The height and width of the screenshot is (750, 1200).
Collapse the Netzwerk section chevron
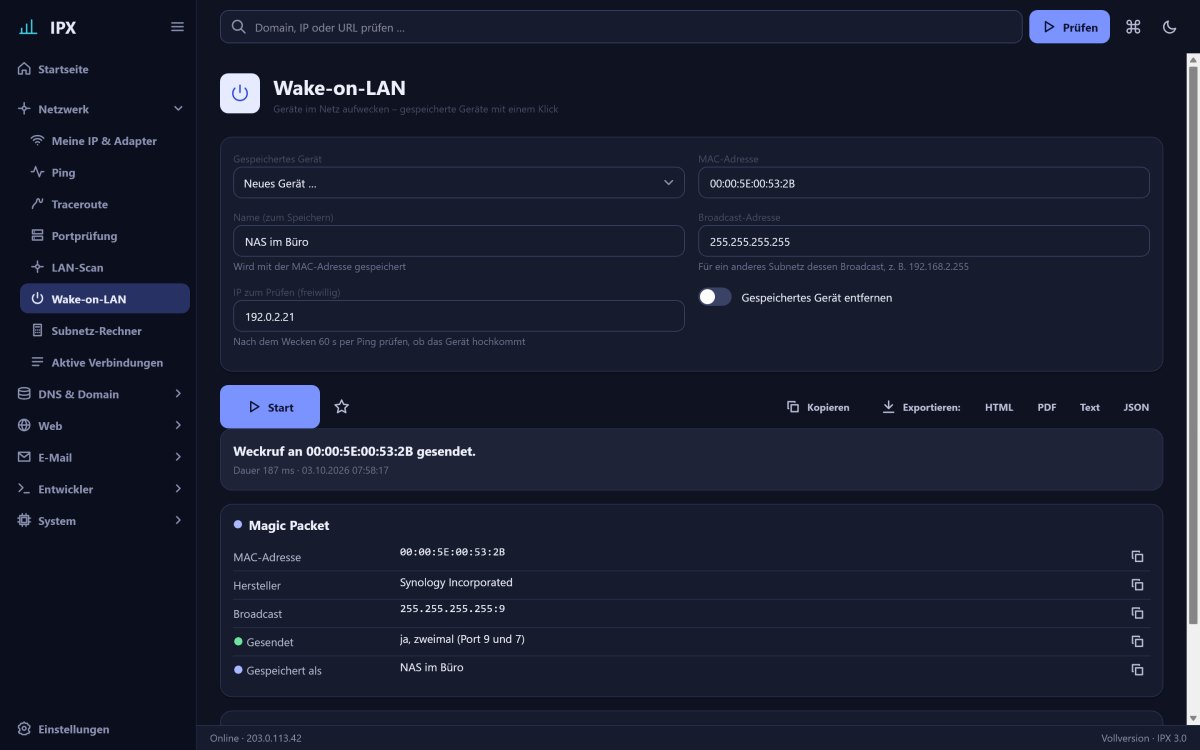(x=178, y=109)
